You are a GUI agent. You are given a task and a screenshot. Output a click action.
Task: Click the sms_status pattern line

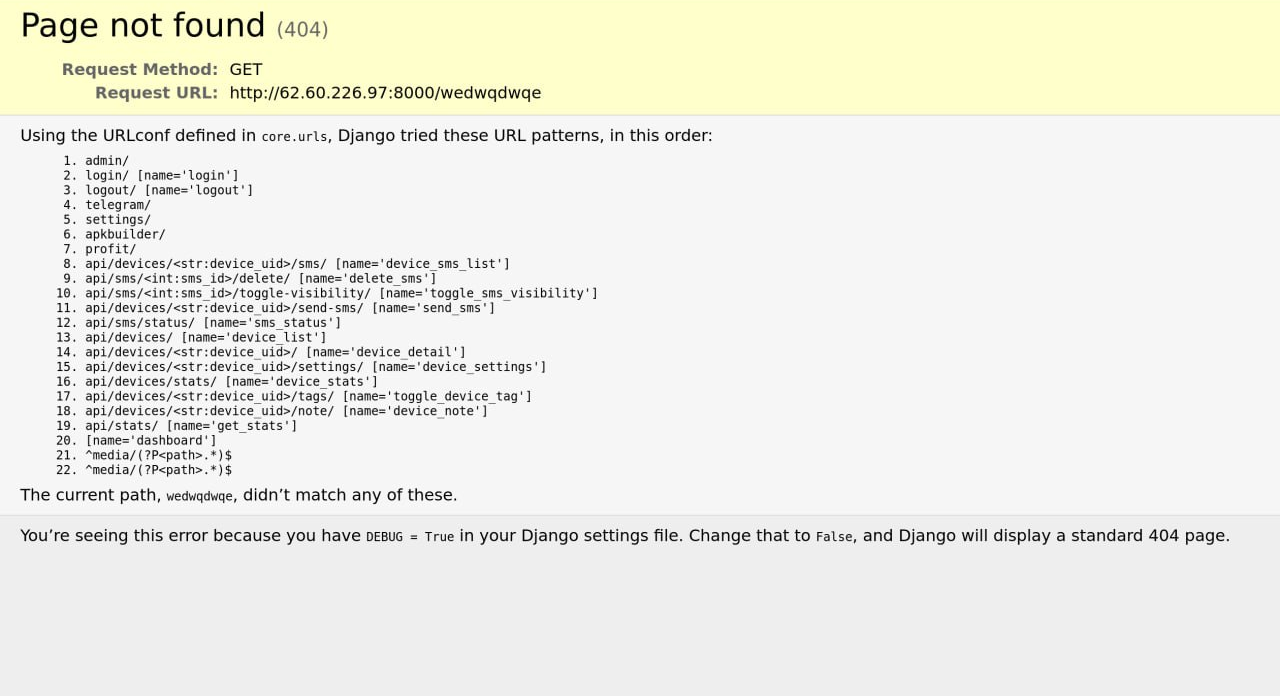pos(213,323)
